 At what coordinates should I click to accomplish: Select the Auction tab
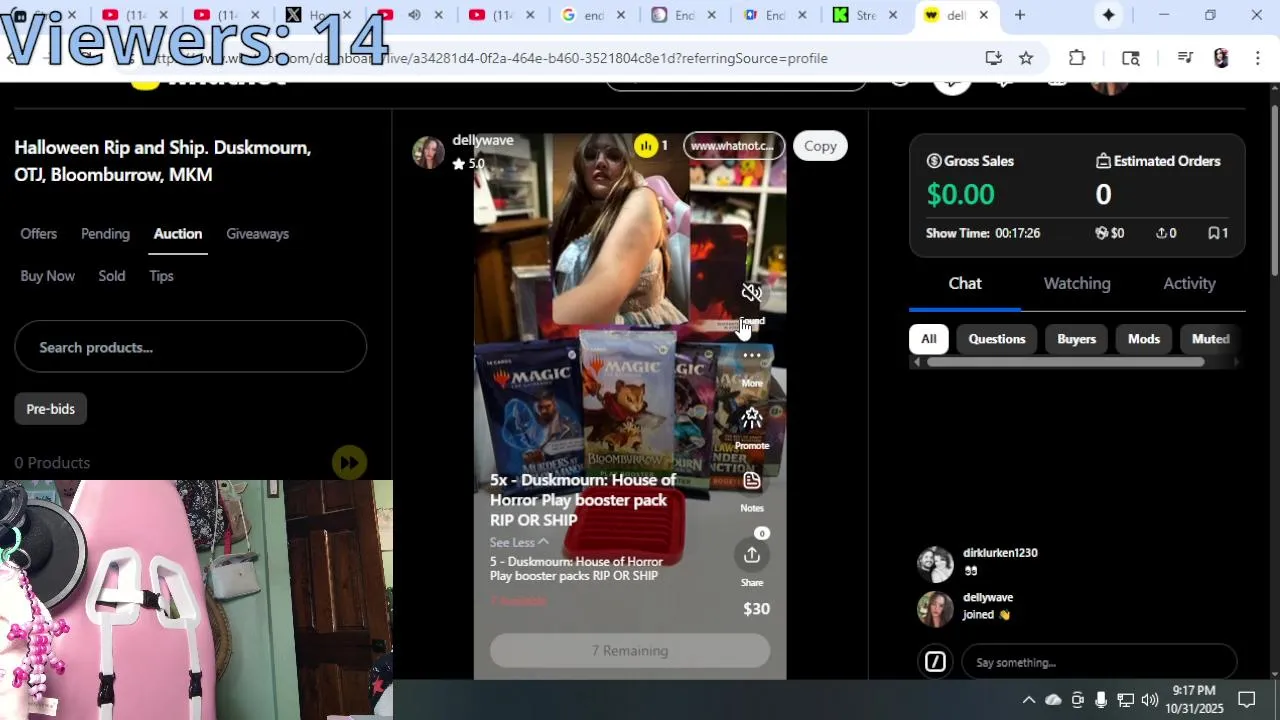(178, 234)
